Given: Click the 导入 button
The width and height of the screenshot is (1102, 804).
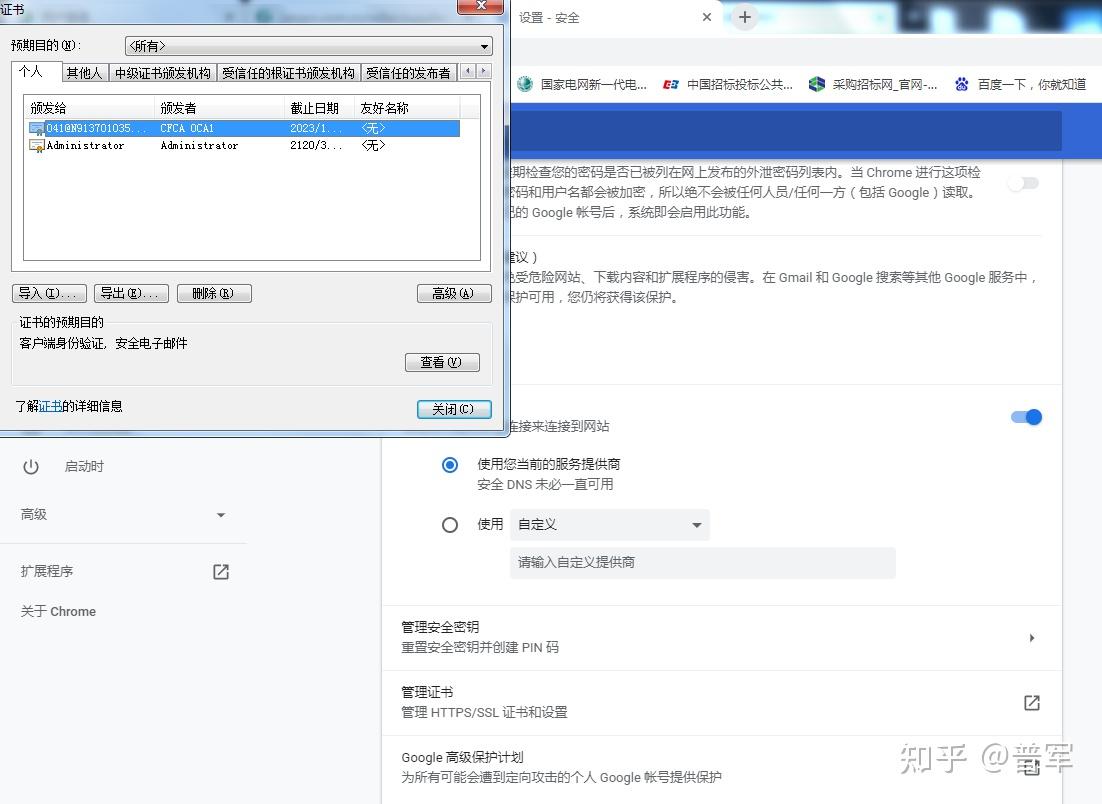Looking at the screenshot, I should coord(49,293).
